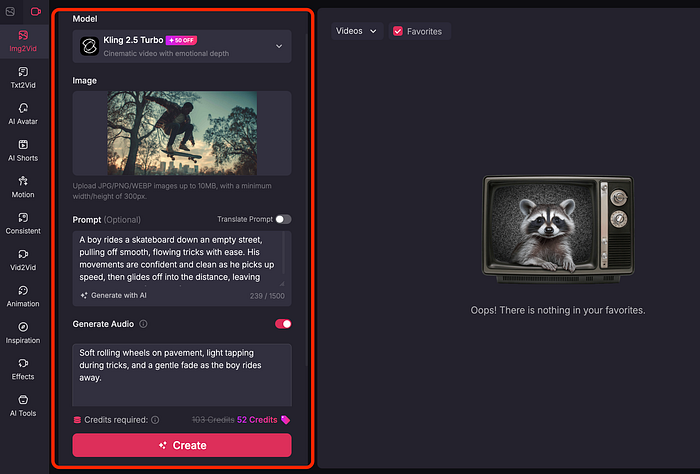Open the Animation tool
700x474 pixels.
(23, 296)
